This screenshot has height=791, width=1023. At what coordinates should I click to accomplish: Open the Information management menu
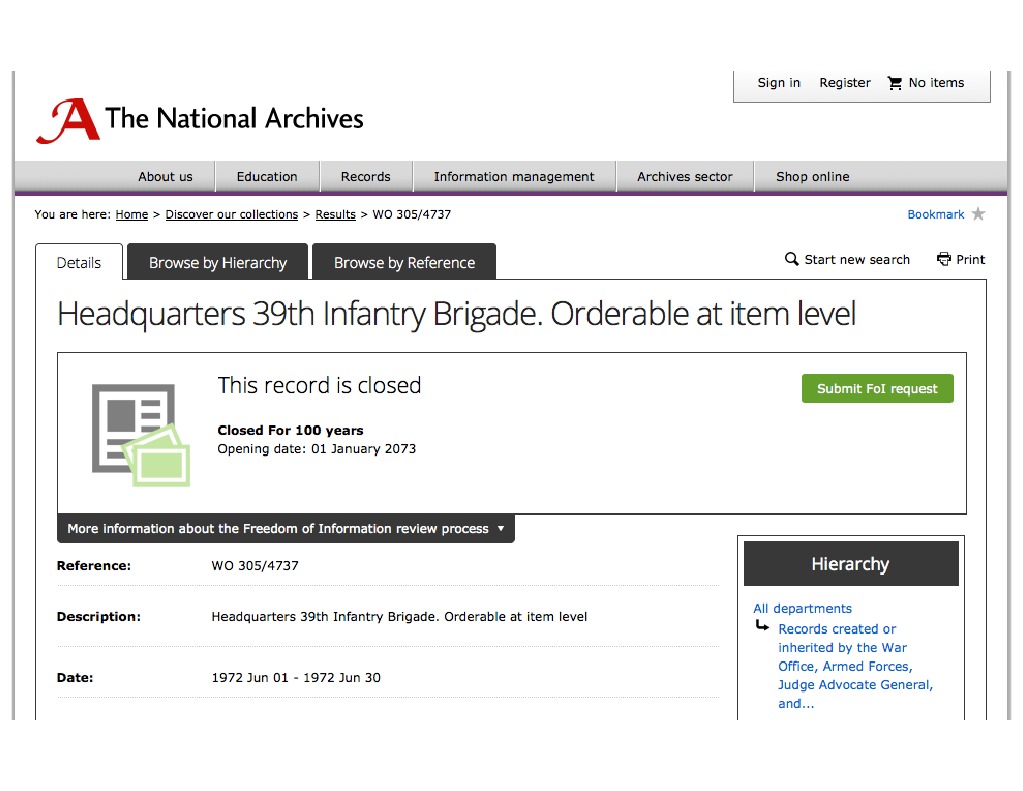point(514,177)
